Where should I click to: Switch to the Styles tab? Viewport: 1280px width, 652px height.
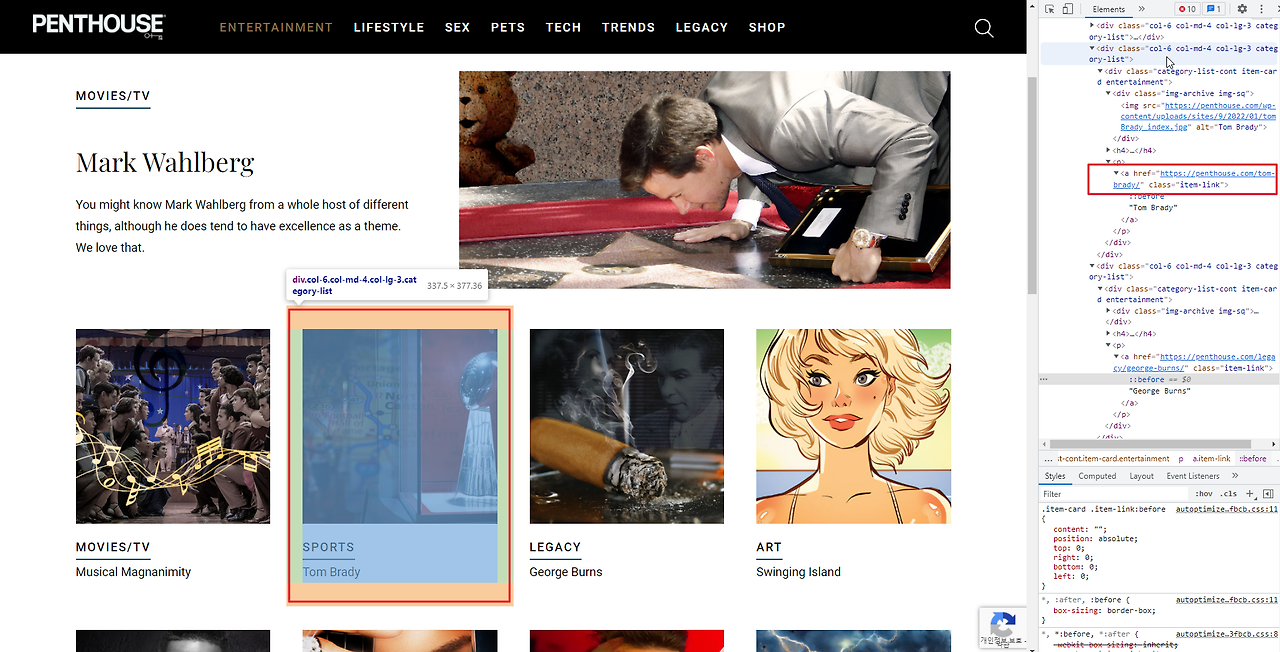tap(1055, 476)
